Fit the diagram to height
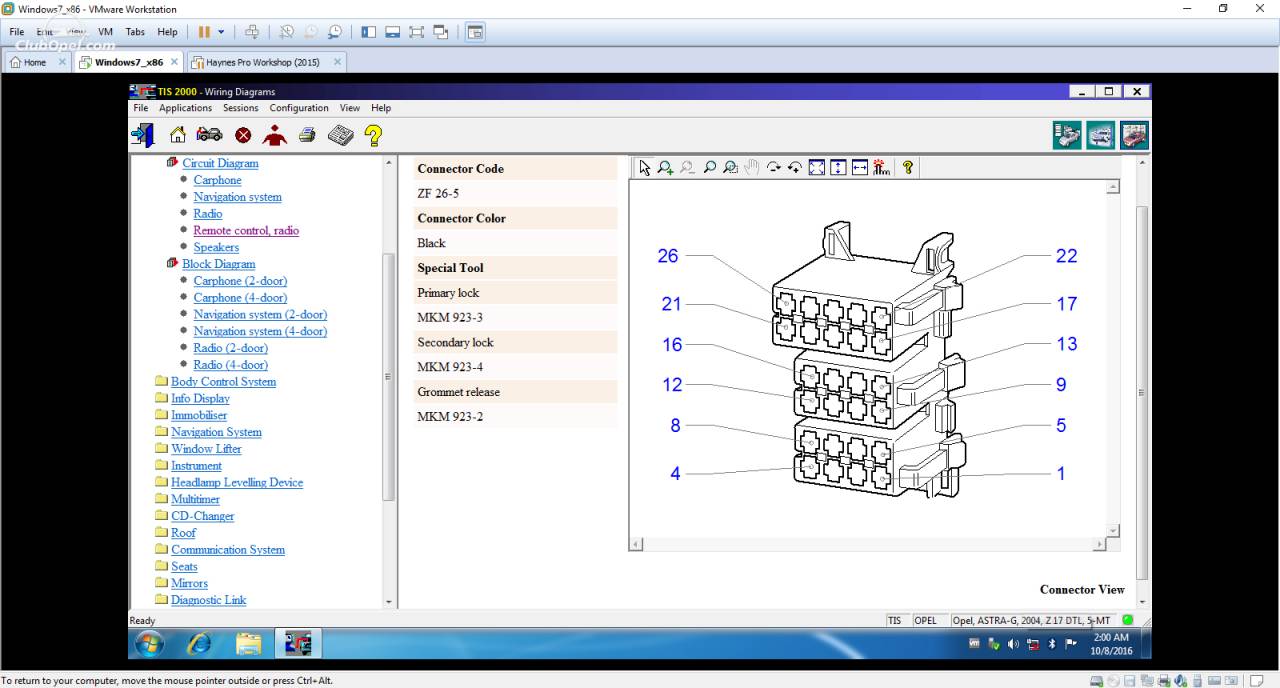This screenshot has width=1280, height=688. (x=838, y=168)
